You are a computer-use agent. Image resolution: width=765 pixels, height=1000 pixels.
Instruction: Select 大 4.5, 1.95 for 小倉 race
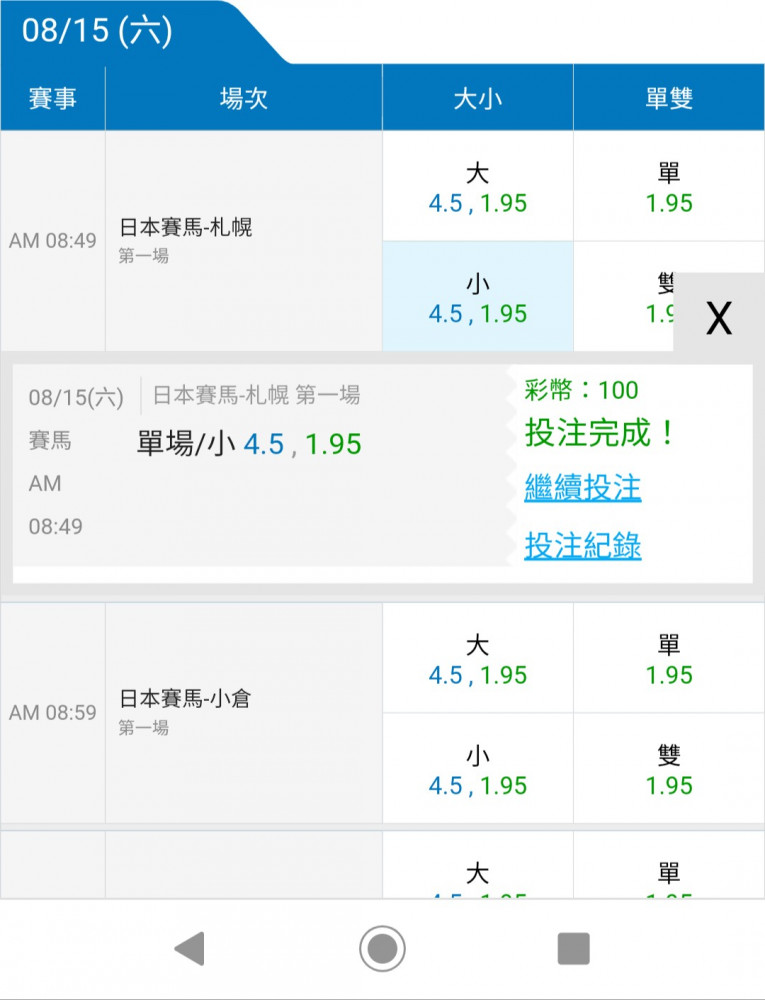tap(477, 658)
